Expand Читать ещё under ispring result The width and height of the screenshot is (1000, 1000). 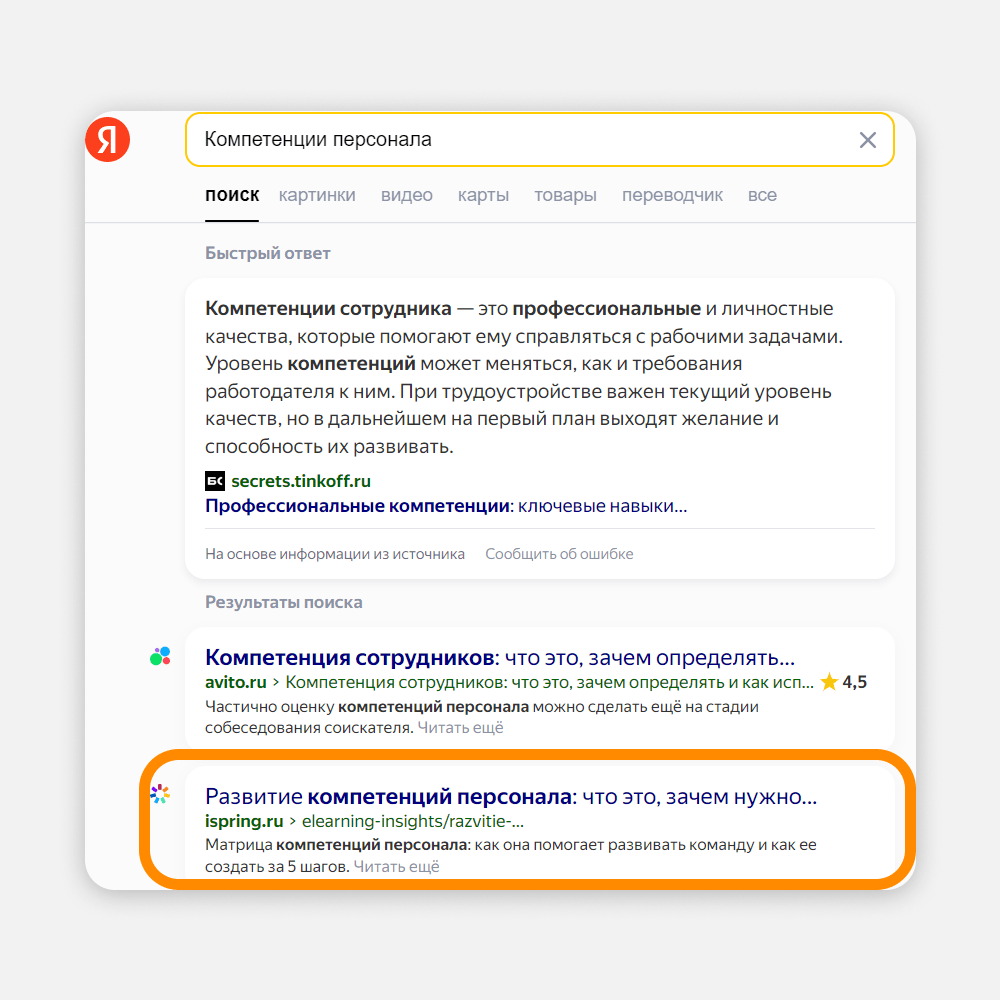pyautogui.click(x=396, y=867)
